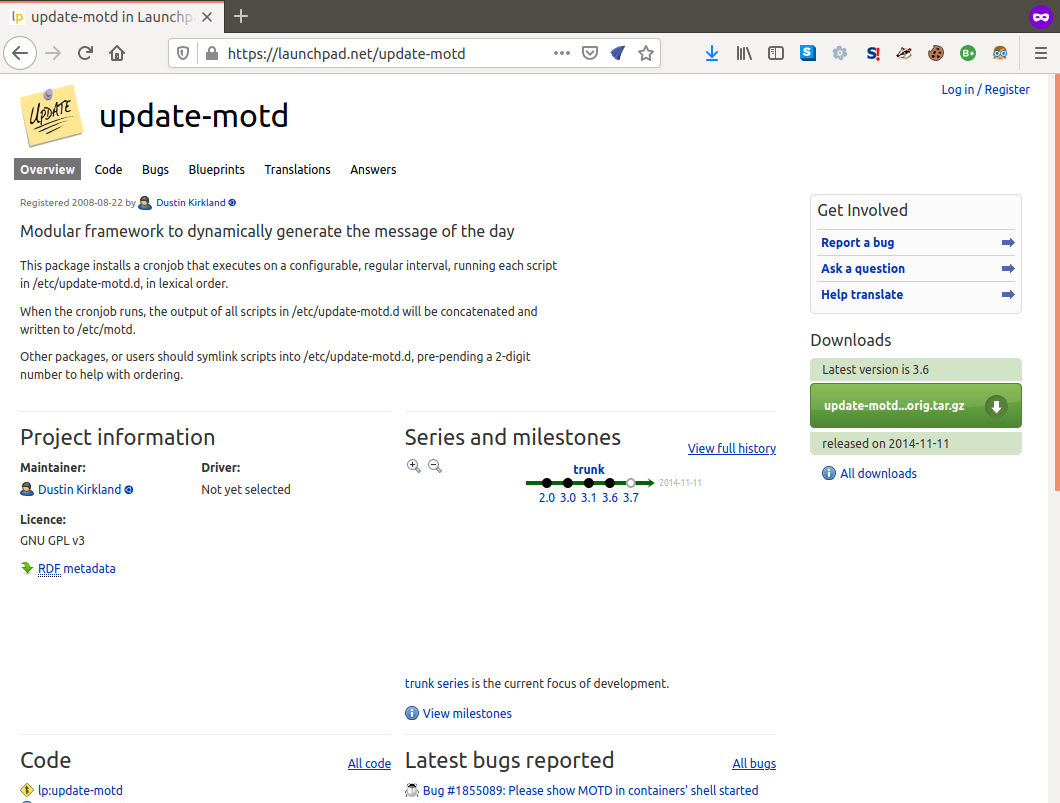Click the page vertical scrollbar
Screen dimensions: 1060x803
coord(1057,283)
